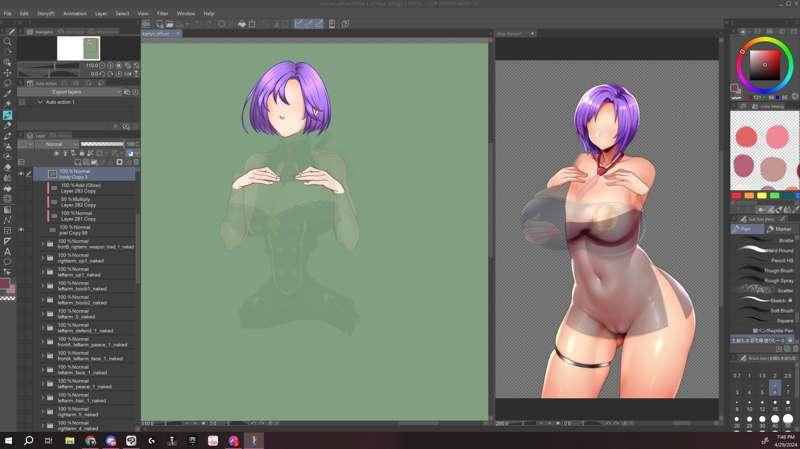Click the Zoom out icon in Navigator

[x=102, y=66]
